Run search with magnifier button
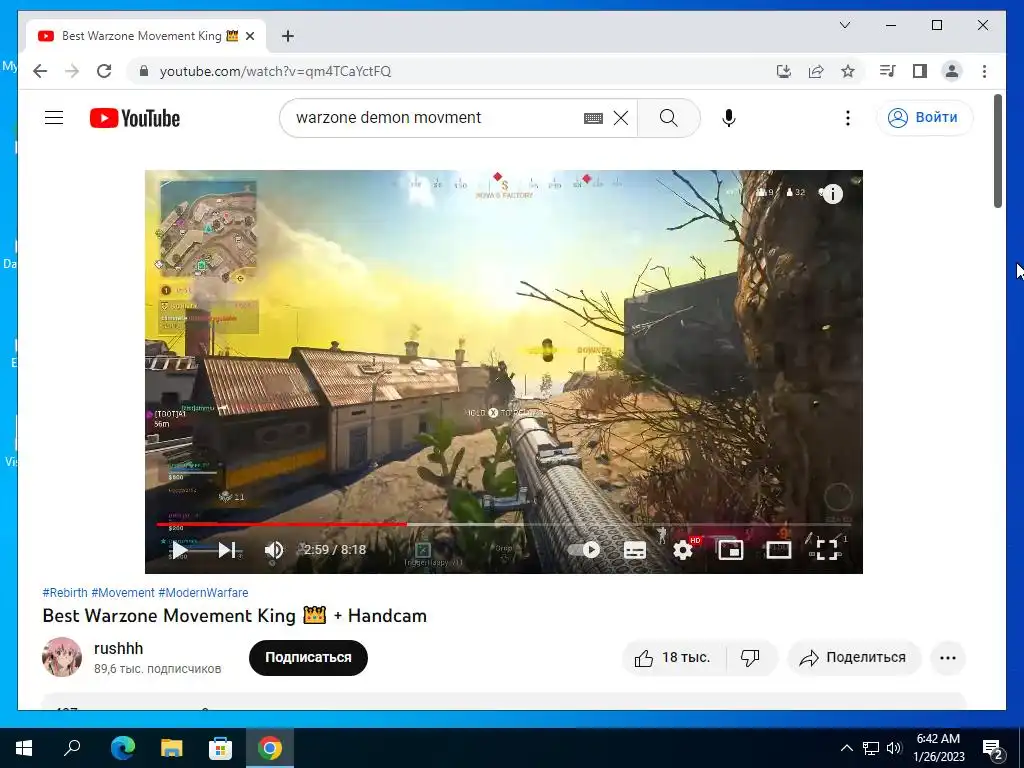The image size is (1024, 768). (669, 118)
